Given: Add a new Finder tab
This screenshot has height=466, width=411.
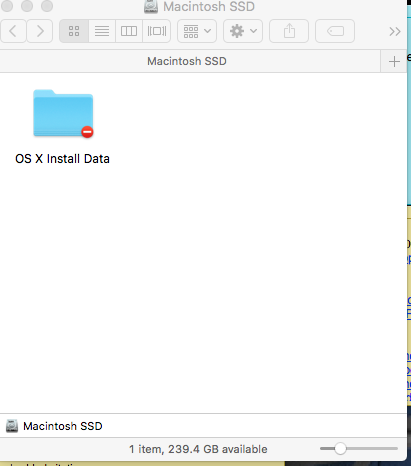Looking at the screenshot, I should pyautogui.click(x=394, y=61).
